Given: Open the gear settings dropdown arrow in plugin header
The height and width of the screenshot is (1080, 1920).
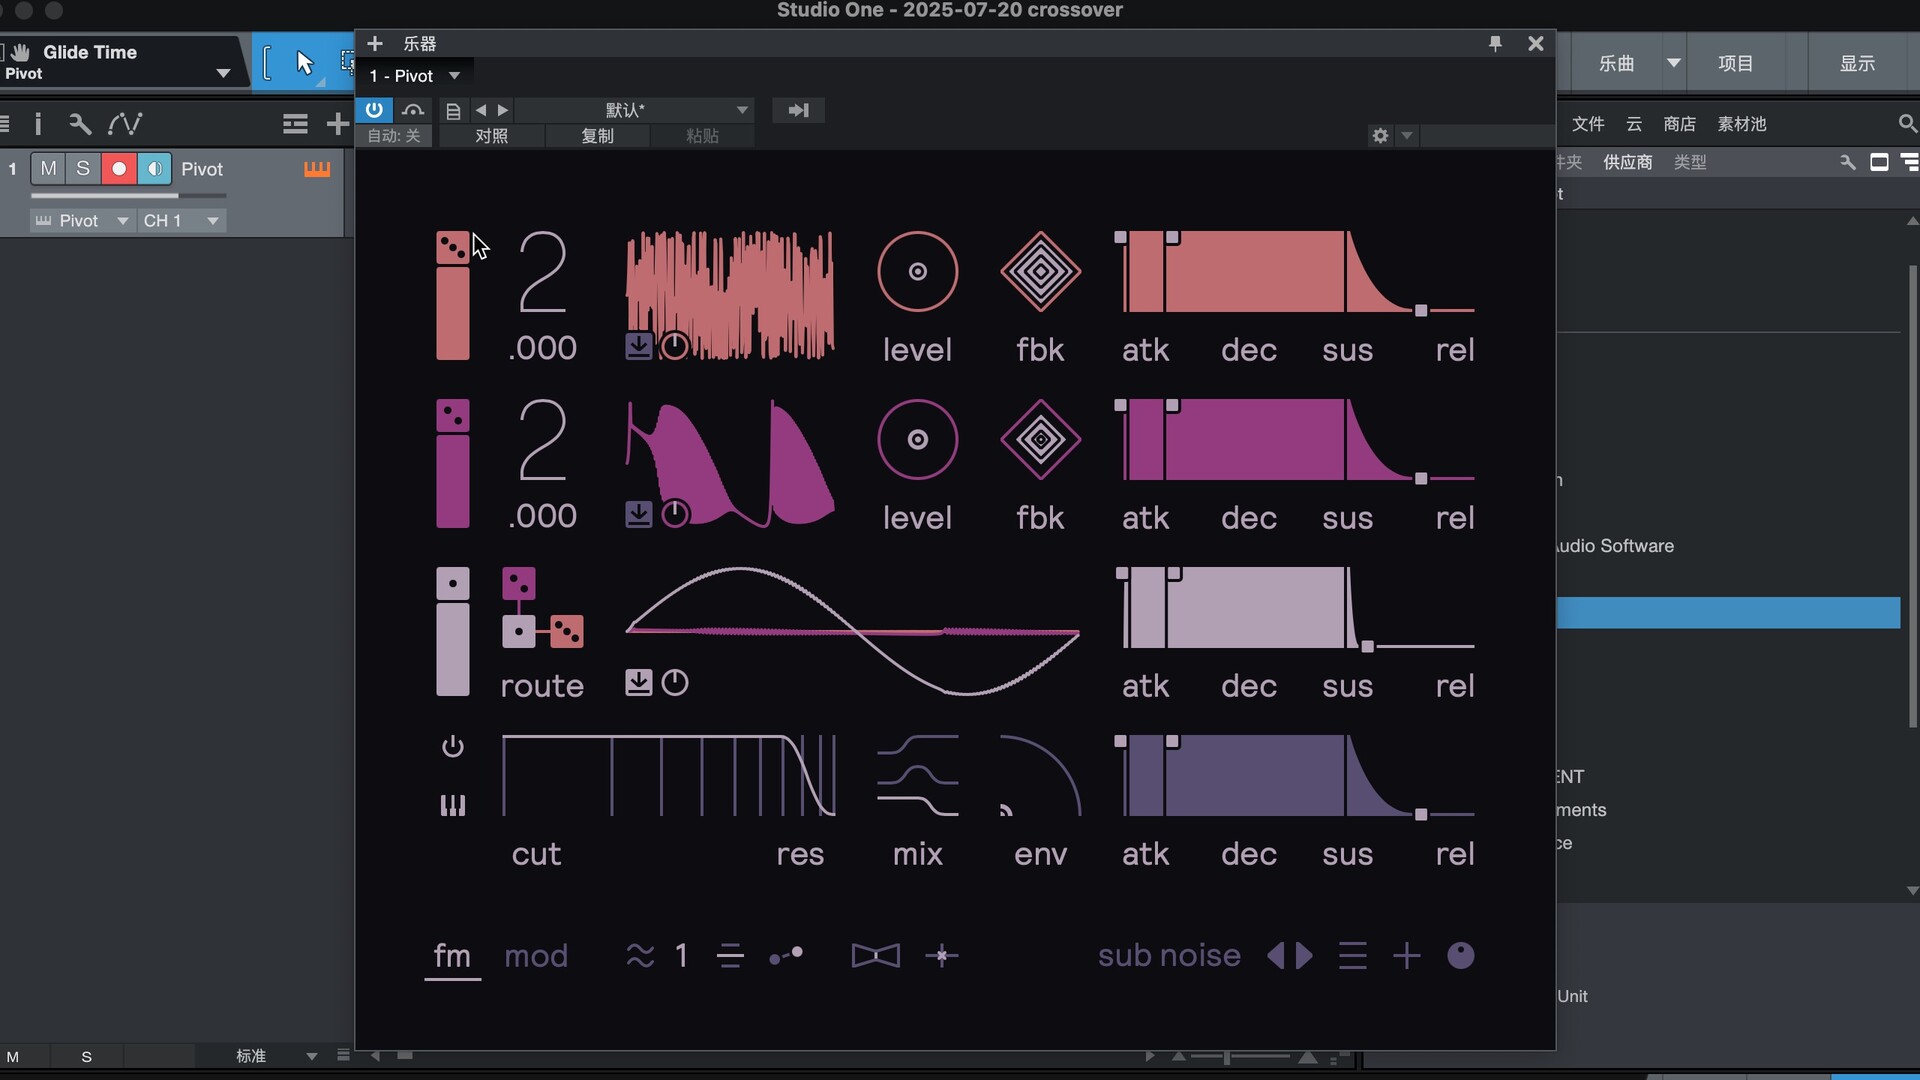Looking at the screenshot, I should click(x=1407, y=135).
